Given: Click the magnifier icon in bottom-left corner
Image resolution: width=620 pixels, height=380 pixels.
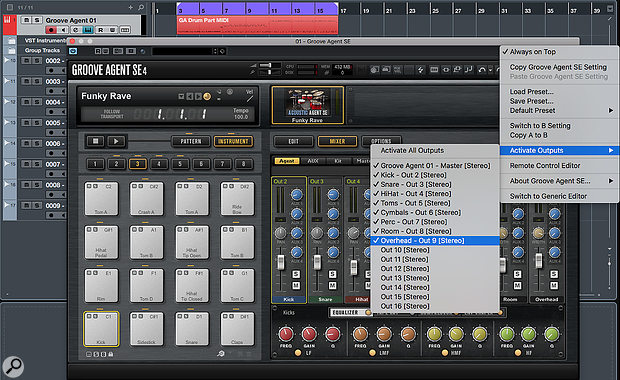Looking at the screenshot, I should coord(13,366).
